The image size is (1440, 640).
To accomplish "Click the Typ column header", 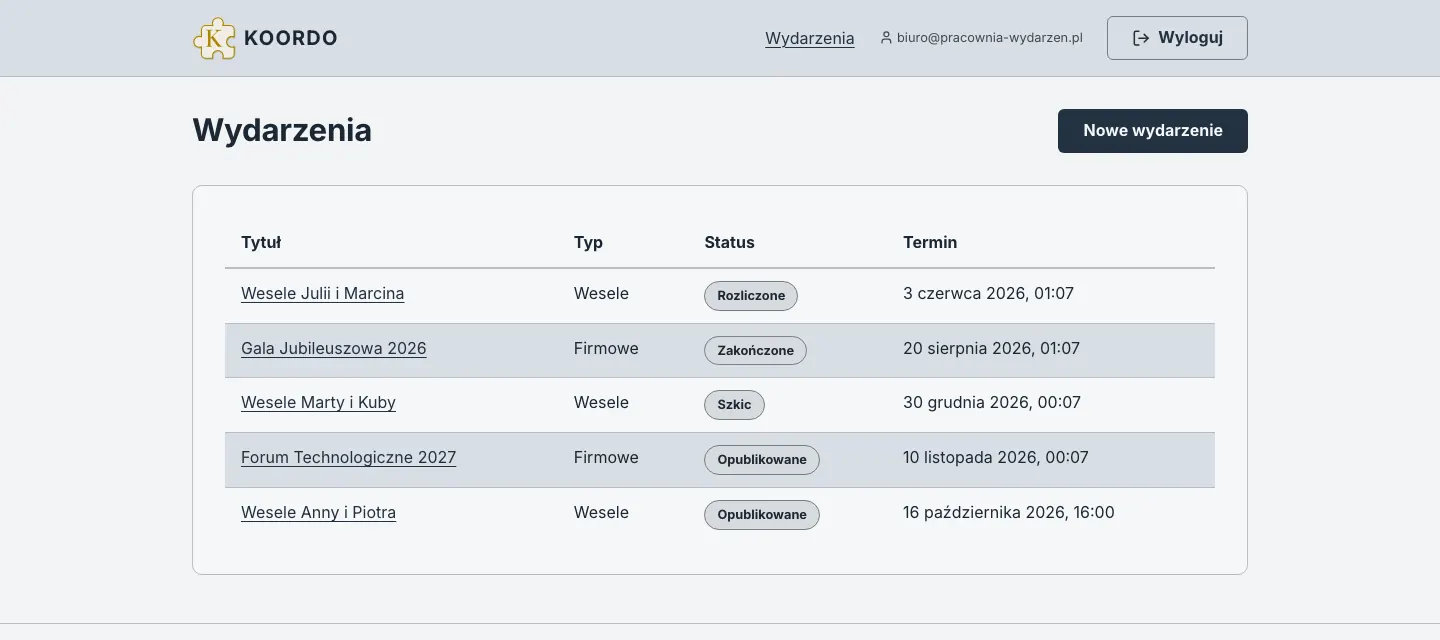I will click(x=588, y=242).
